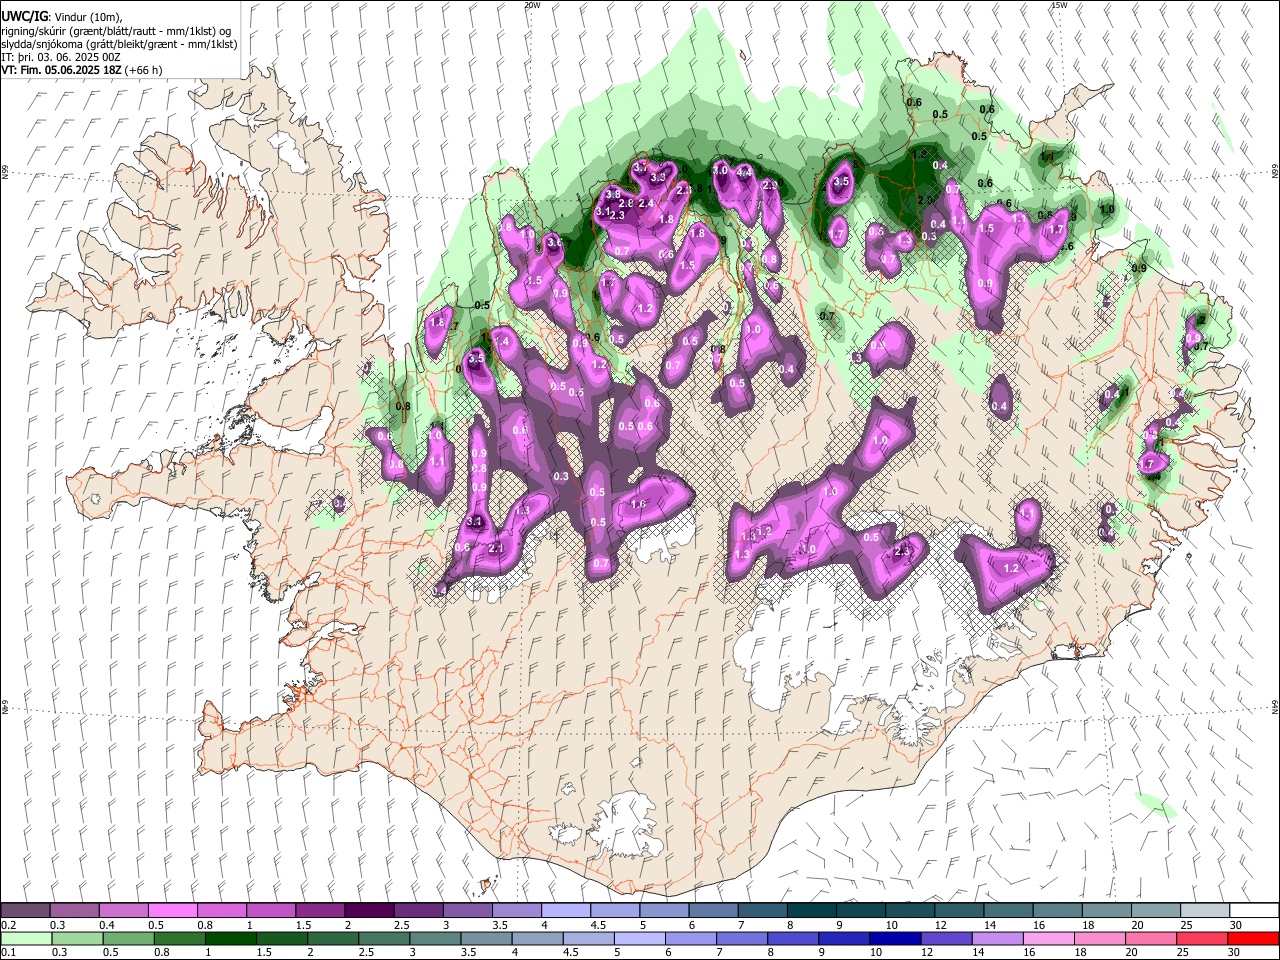The height and width of the screenshot is (960, 1280).
Task: Click the white 30+ snow legend swatch
Action: point(1253,910)
